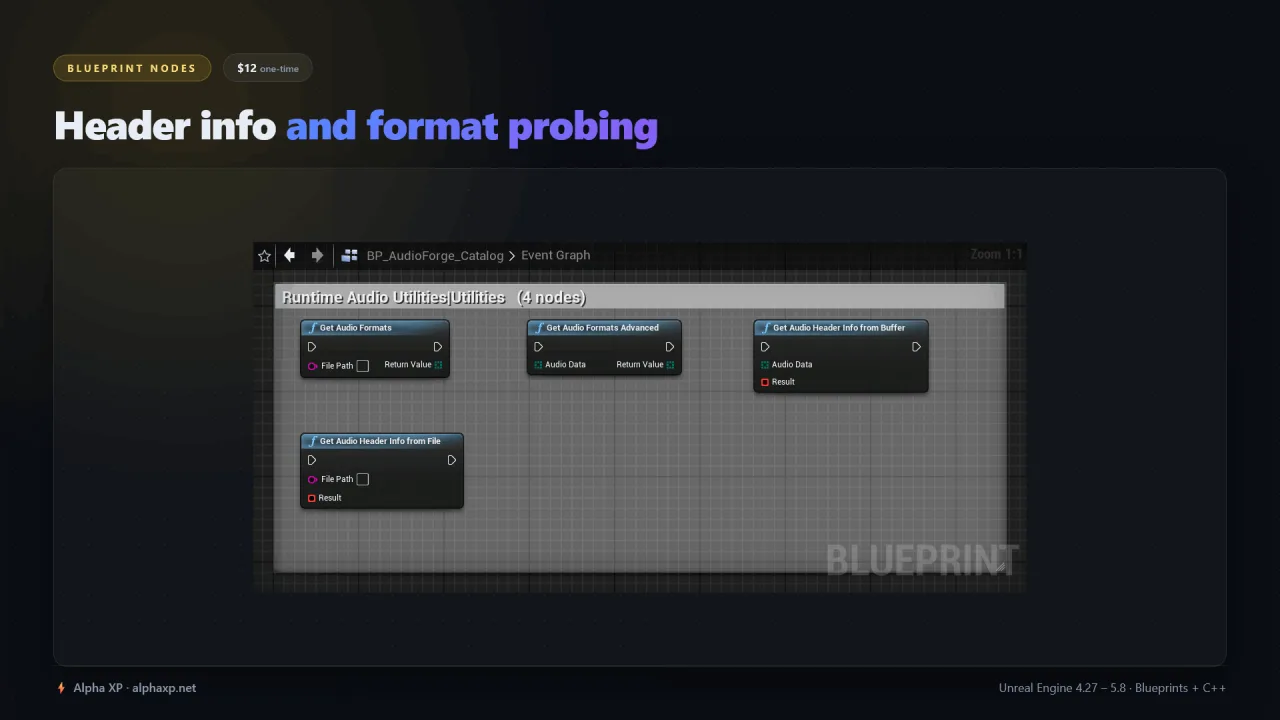This screenshot has width=1280, height=720.
Task: Click input exec pin on Header Info from Buffer
Action: 765,347
